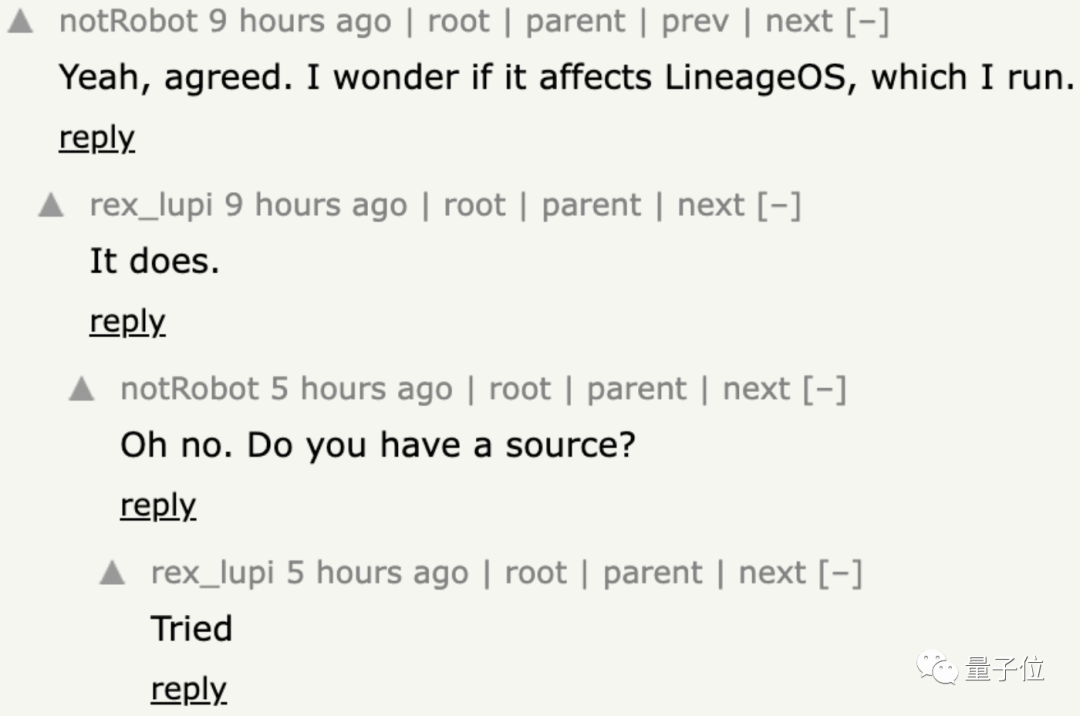The width and height of the screenshot is (1080, 716).
Task: Go to next from 'Tried' comment
Action: pyautogui.click(x=772, y=574)
